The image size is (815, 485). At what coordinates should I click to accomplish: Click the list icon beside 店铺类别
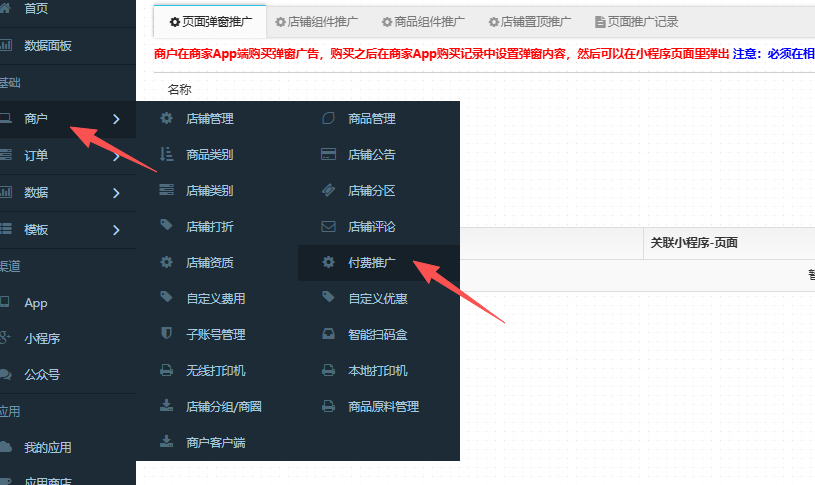[166, 190]
